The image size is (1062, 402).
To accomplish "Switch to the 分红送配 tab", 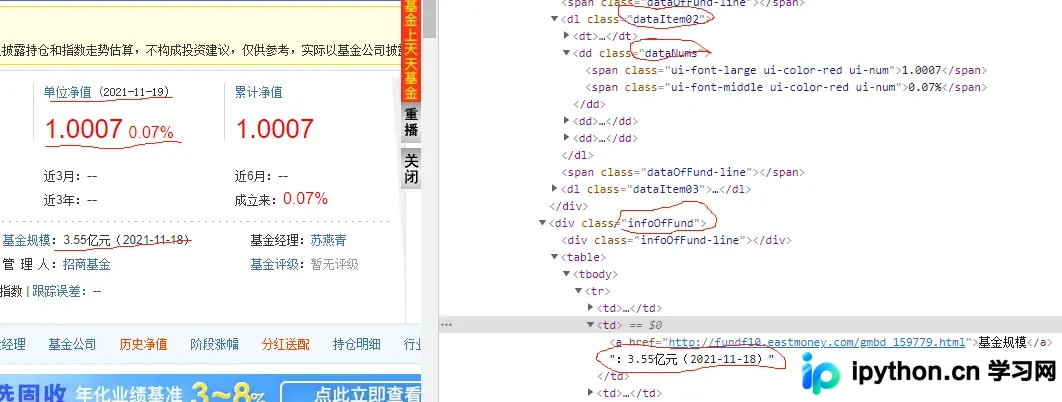I will [286, 344].
